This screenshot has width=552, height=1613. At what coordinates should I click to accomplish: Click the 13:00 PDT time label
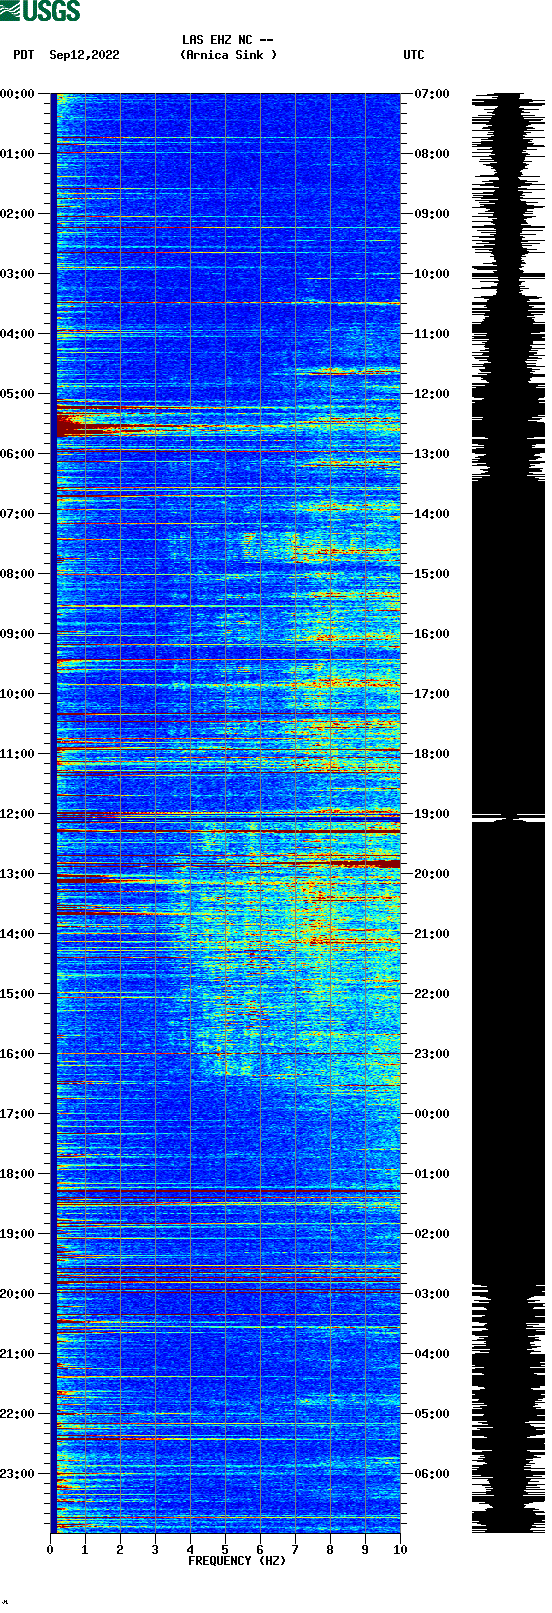point(18,874)
